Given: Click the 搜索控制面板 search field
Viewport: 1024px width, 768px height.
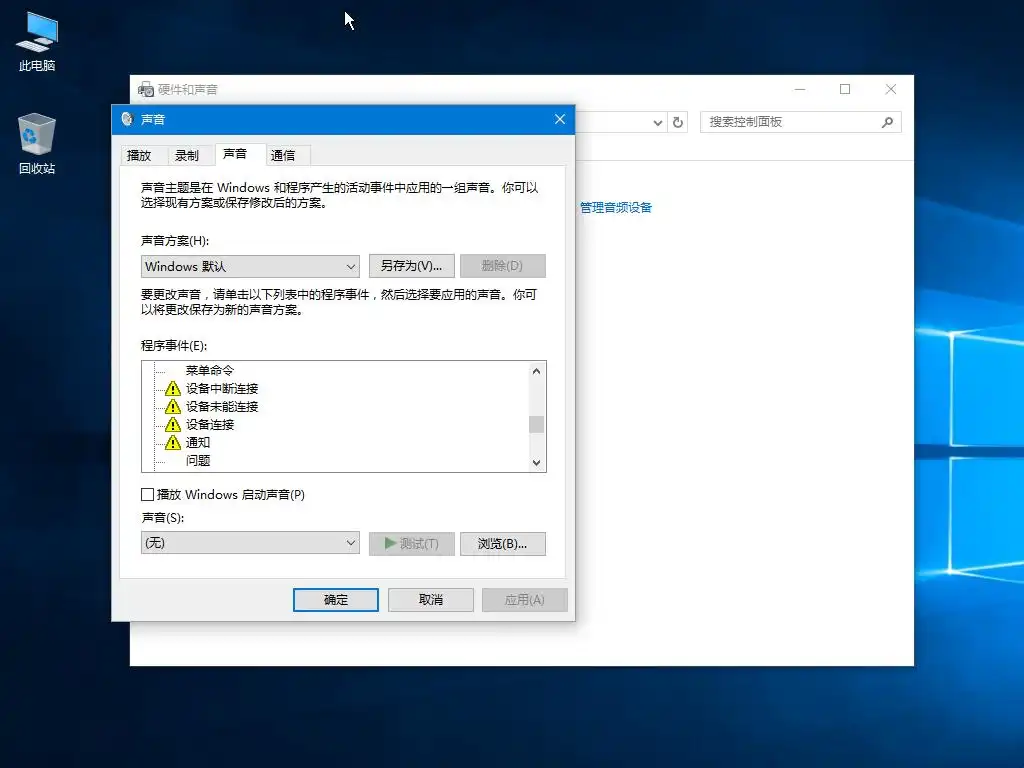Looking at the screenshot, I should pos(801,122).
